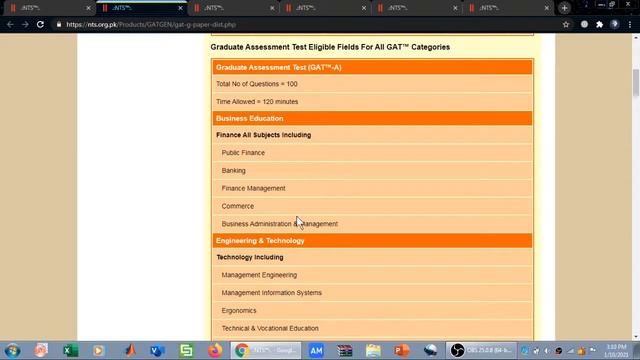
Task: Close the first NTS tab
Action: 89,8
